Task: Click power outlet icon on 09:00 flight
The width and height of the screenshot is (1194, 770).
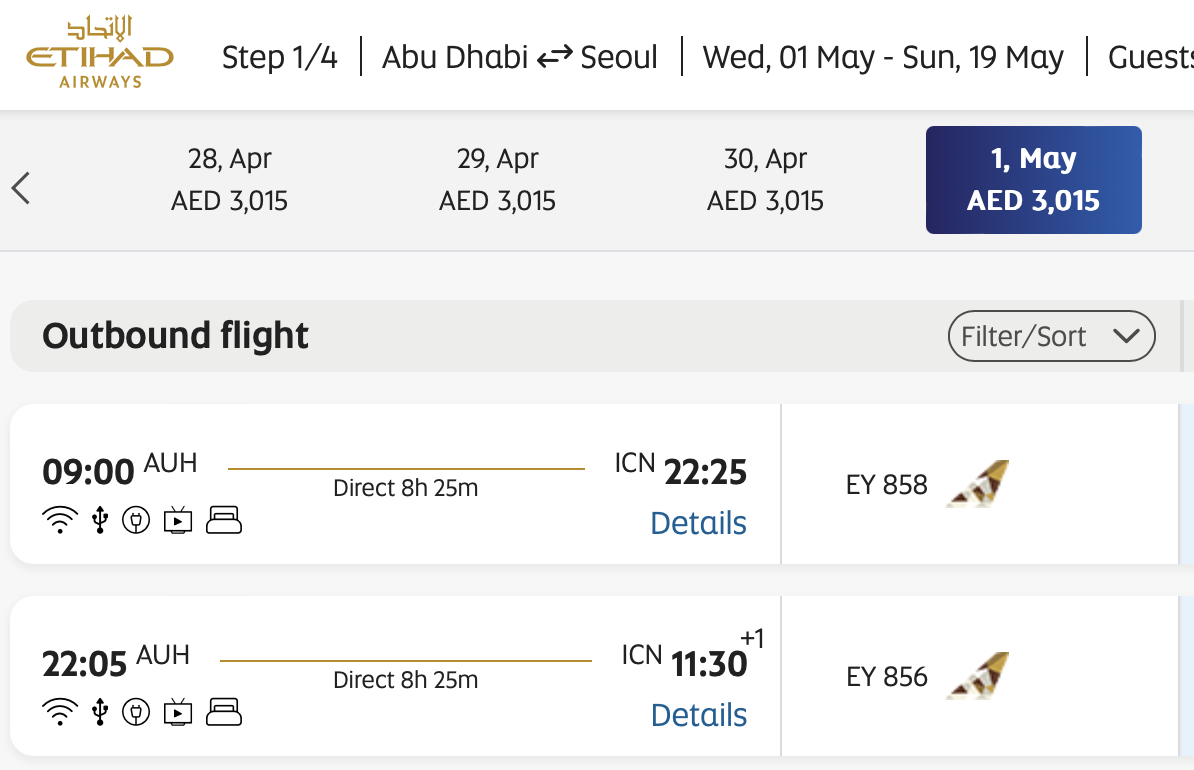Action: pyautogui.click(x=136, y=520)
